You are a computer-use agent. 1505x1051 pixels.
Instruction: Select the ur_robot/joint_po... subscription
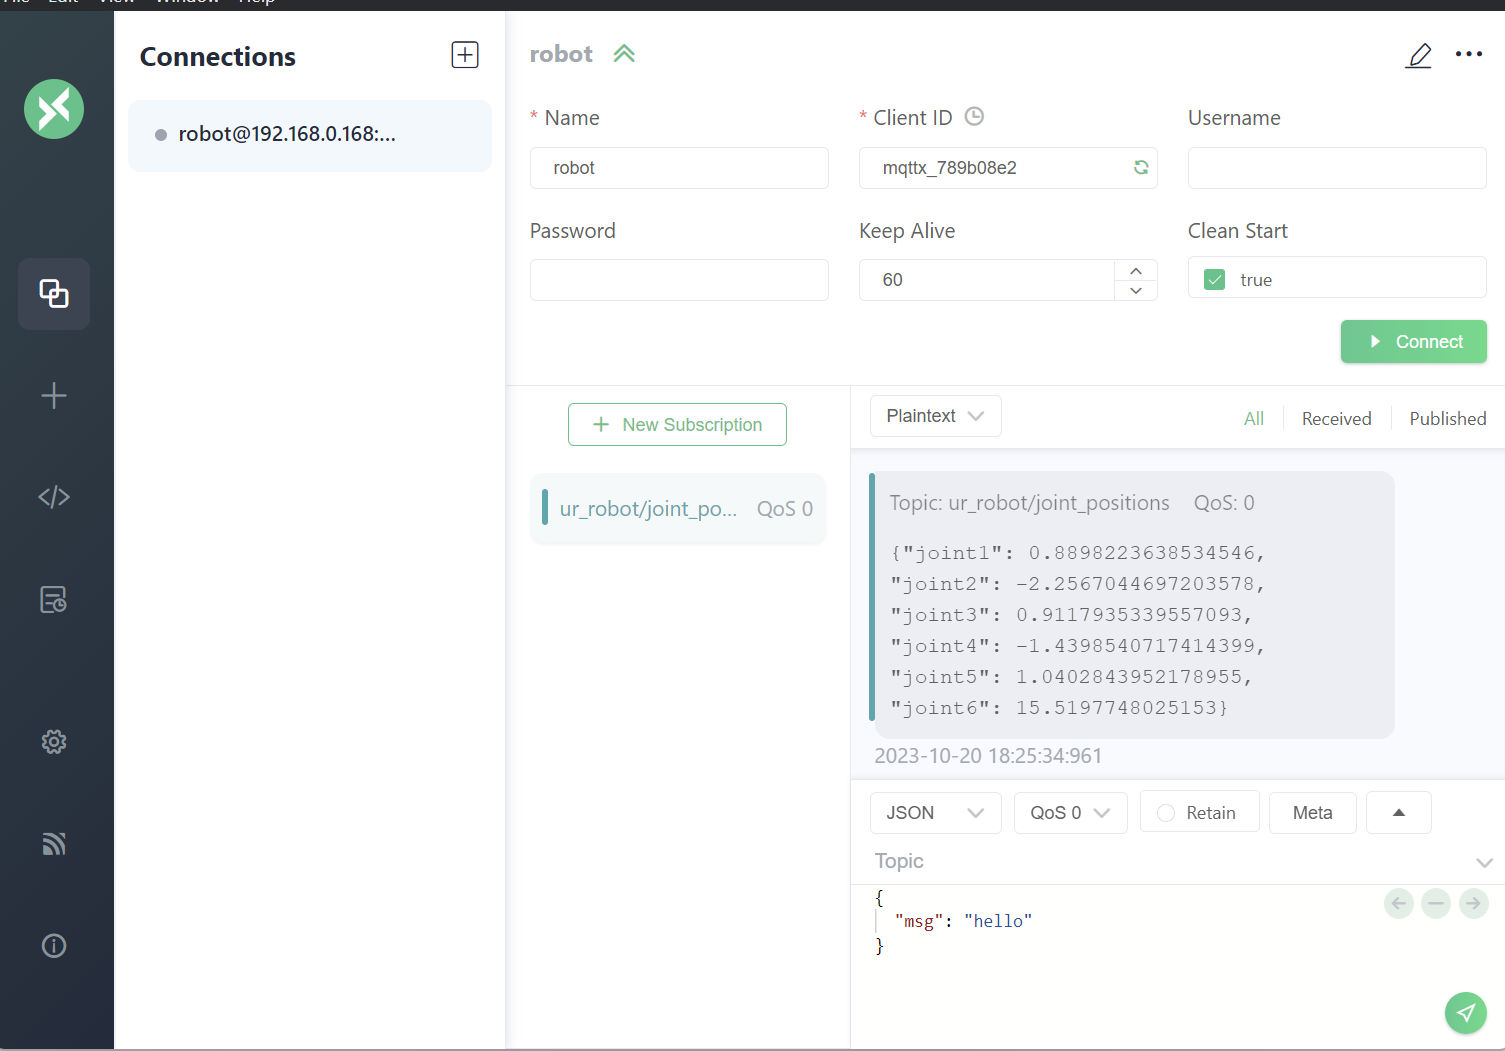678,509
